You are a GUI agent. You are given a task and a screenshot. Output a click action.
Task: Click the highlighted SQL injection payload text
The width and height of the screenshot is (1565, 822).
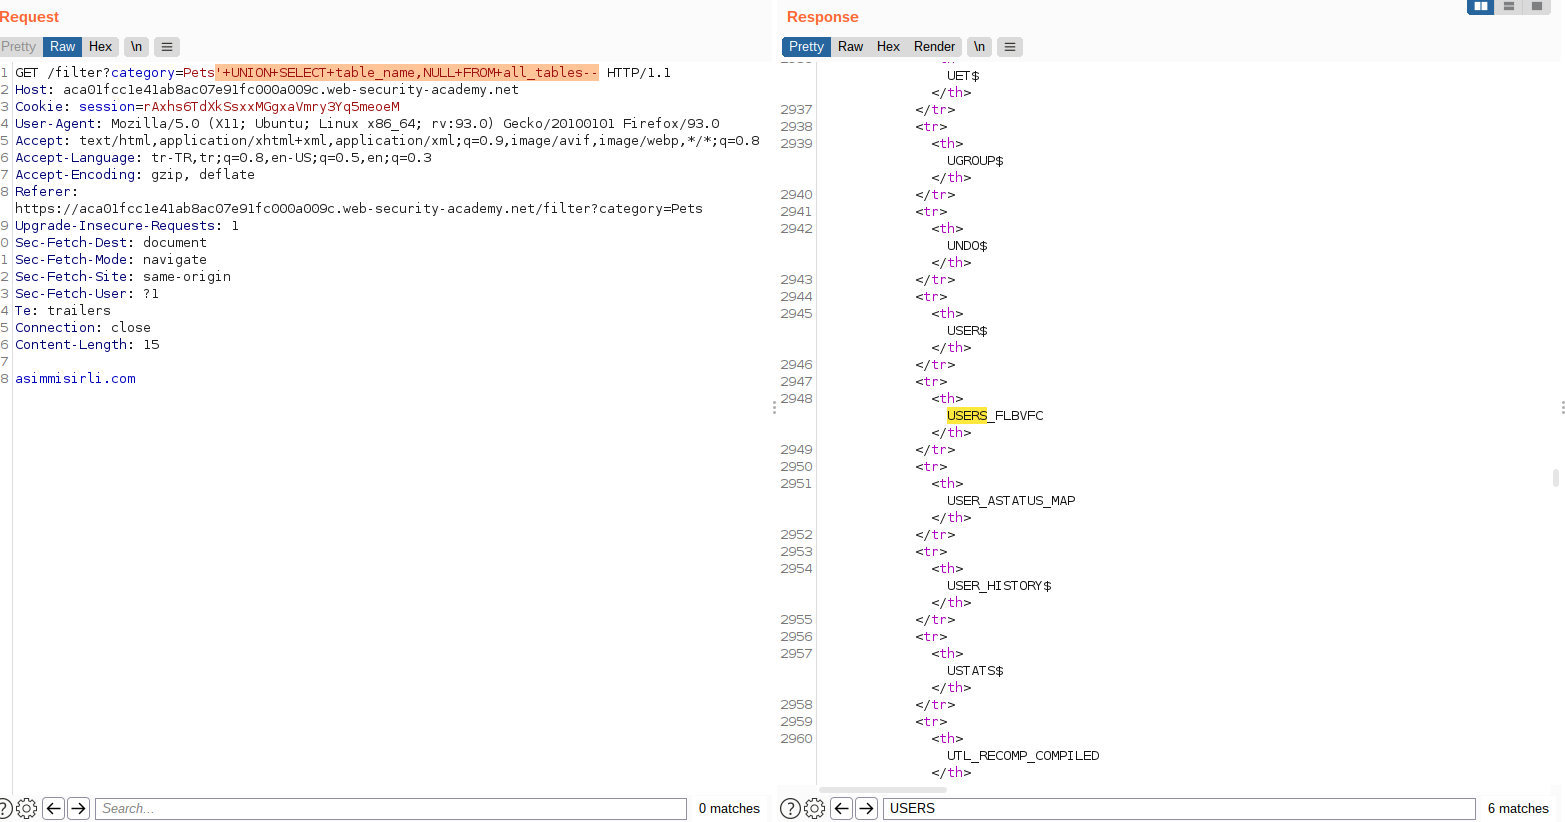click(x=407, y=73)
